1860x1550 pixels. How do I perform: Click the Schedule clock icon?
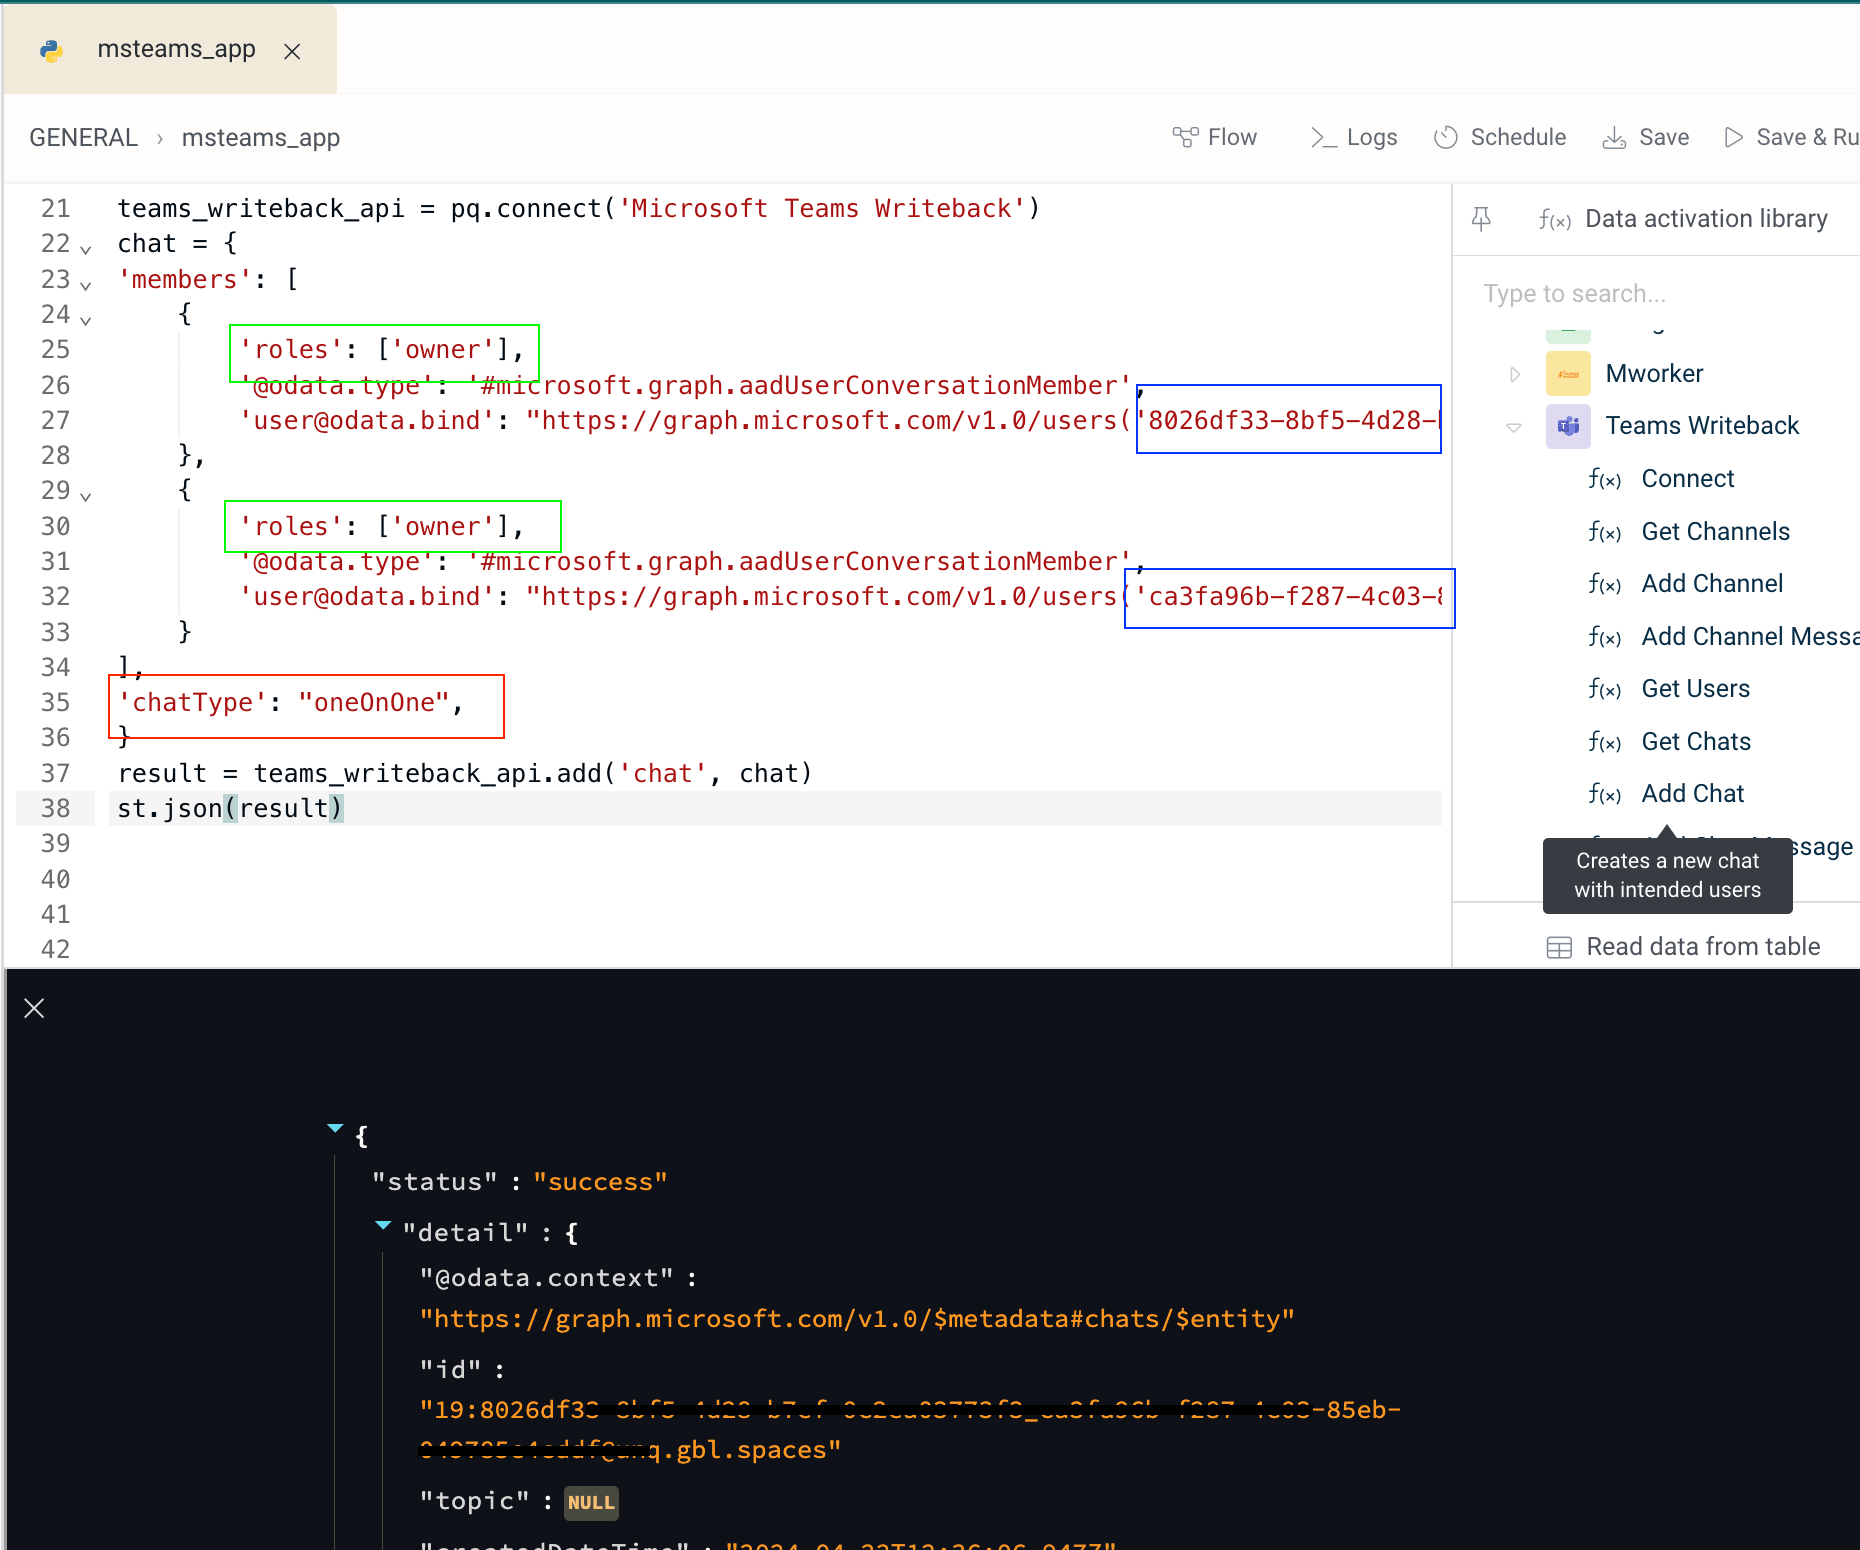tap(1446, 137)
